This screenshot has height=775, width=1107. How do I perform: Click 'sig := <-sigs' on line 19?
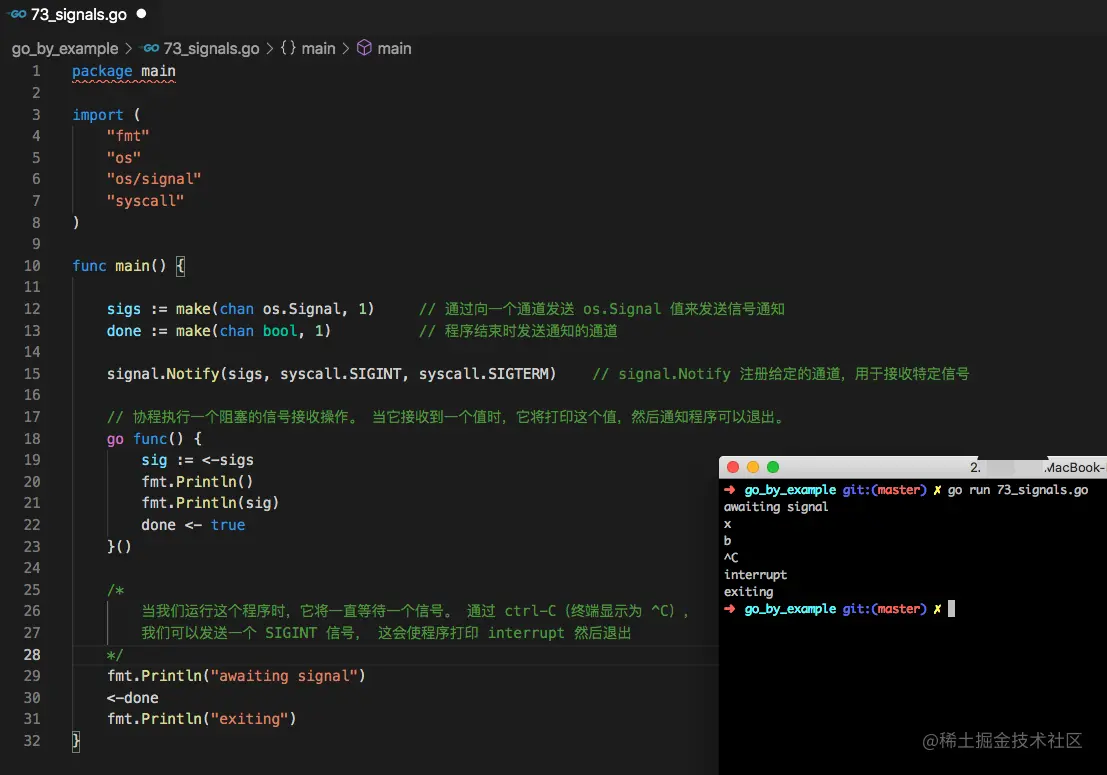[x=197, y=460]
